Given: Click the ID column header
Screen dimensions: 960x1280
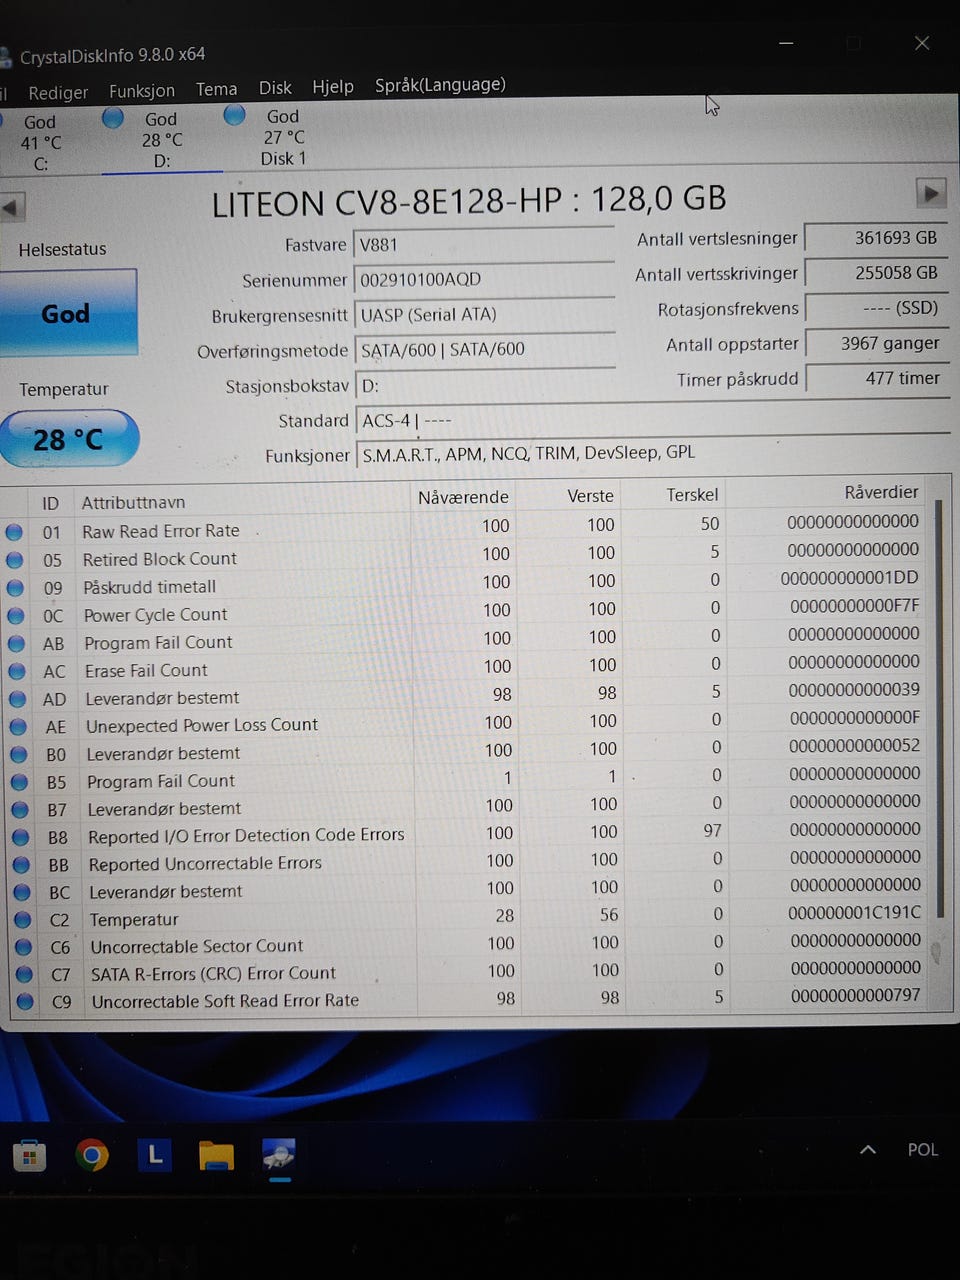Looking at the screenshot, I should tap(50, 504).
